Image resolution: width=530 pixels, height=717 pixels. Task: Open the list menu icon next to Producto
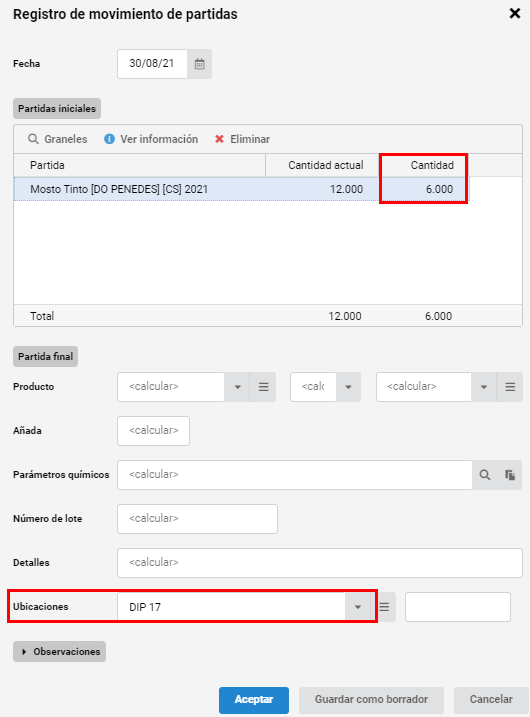(x=263, y=387)
